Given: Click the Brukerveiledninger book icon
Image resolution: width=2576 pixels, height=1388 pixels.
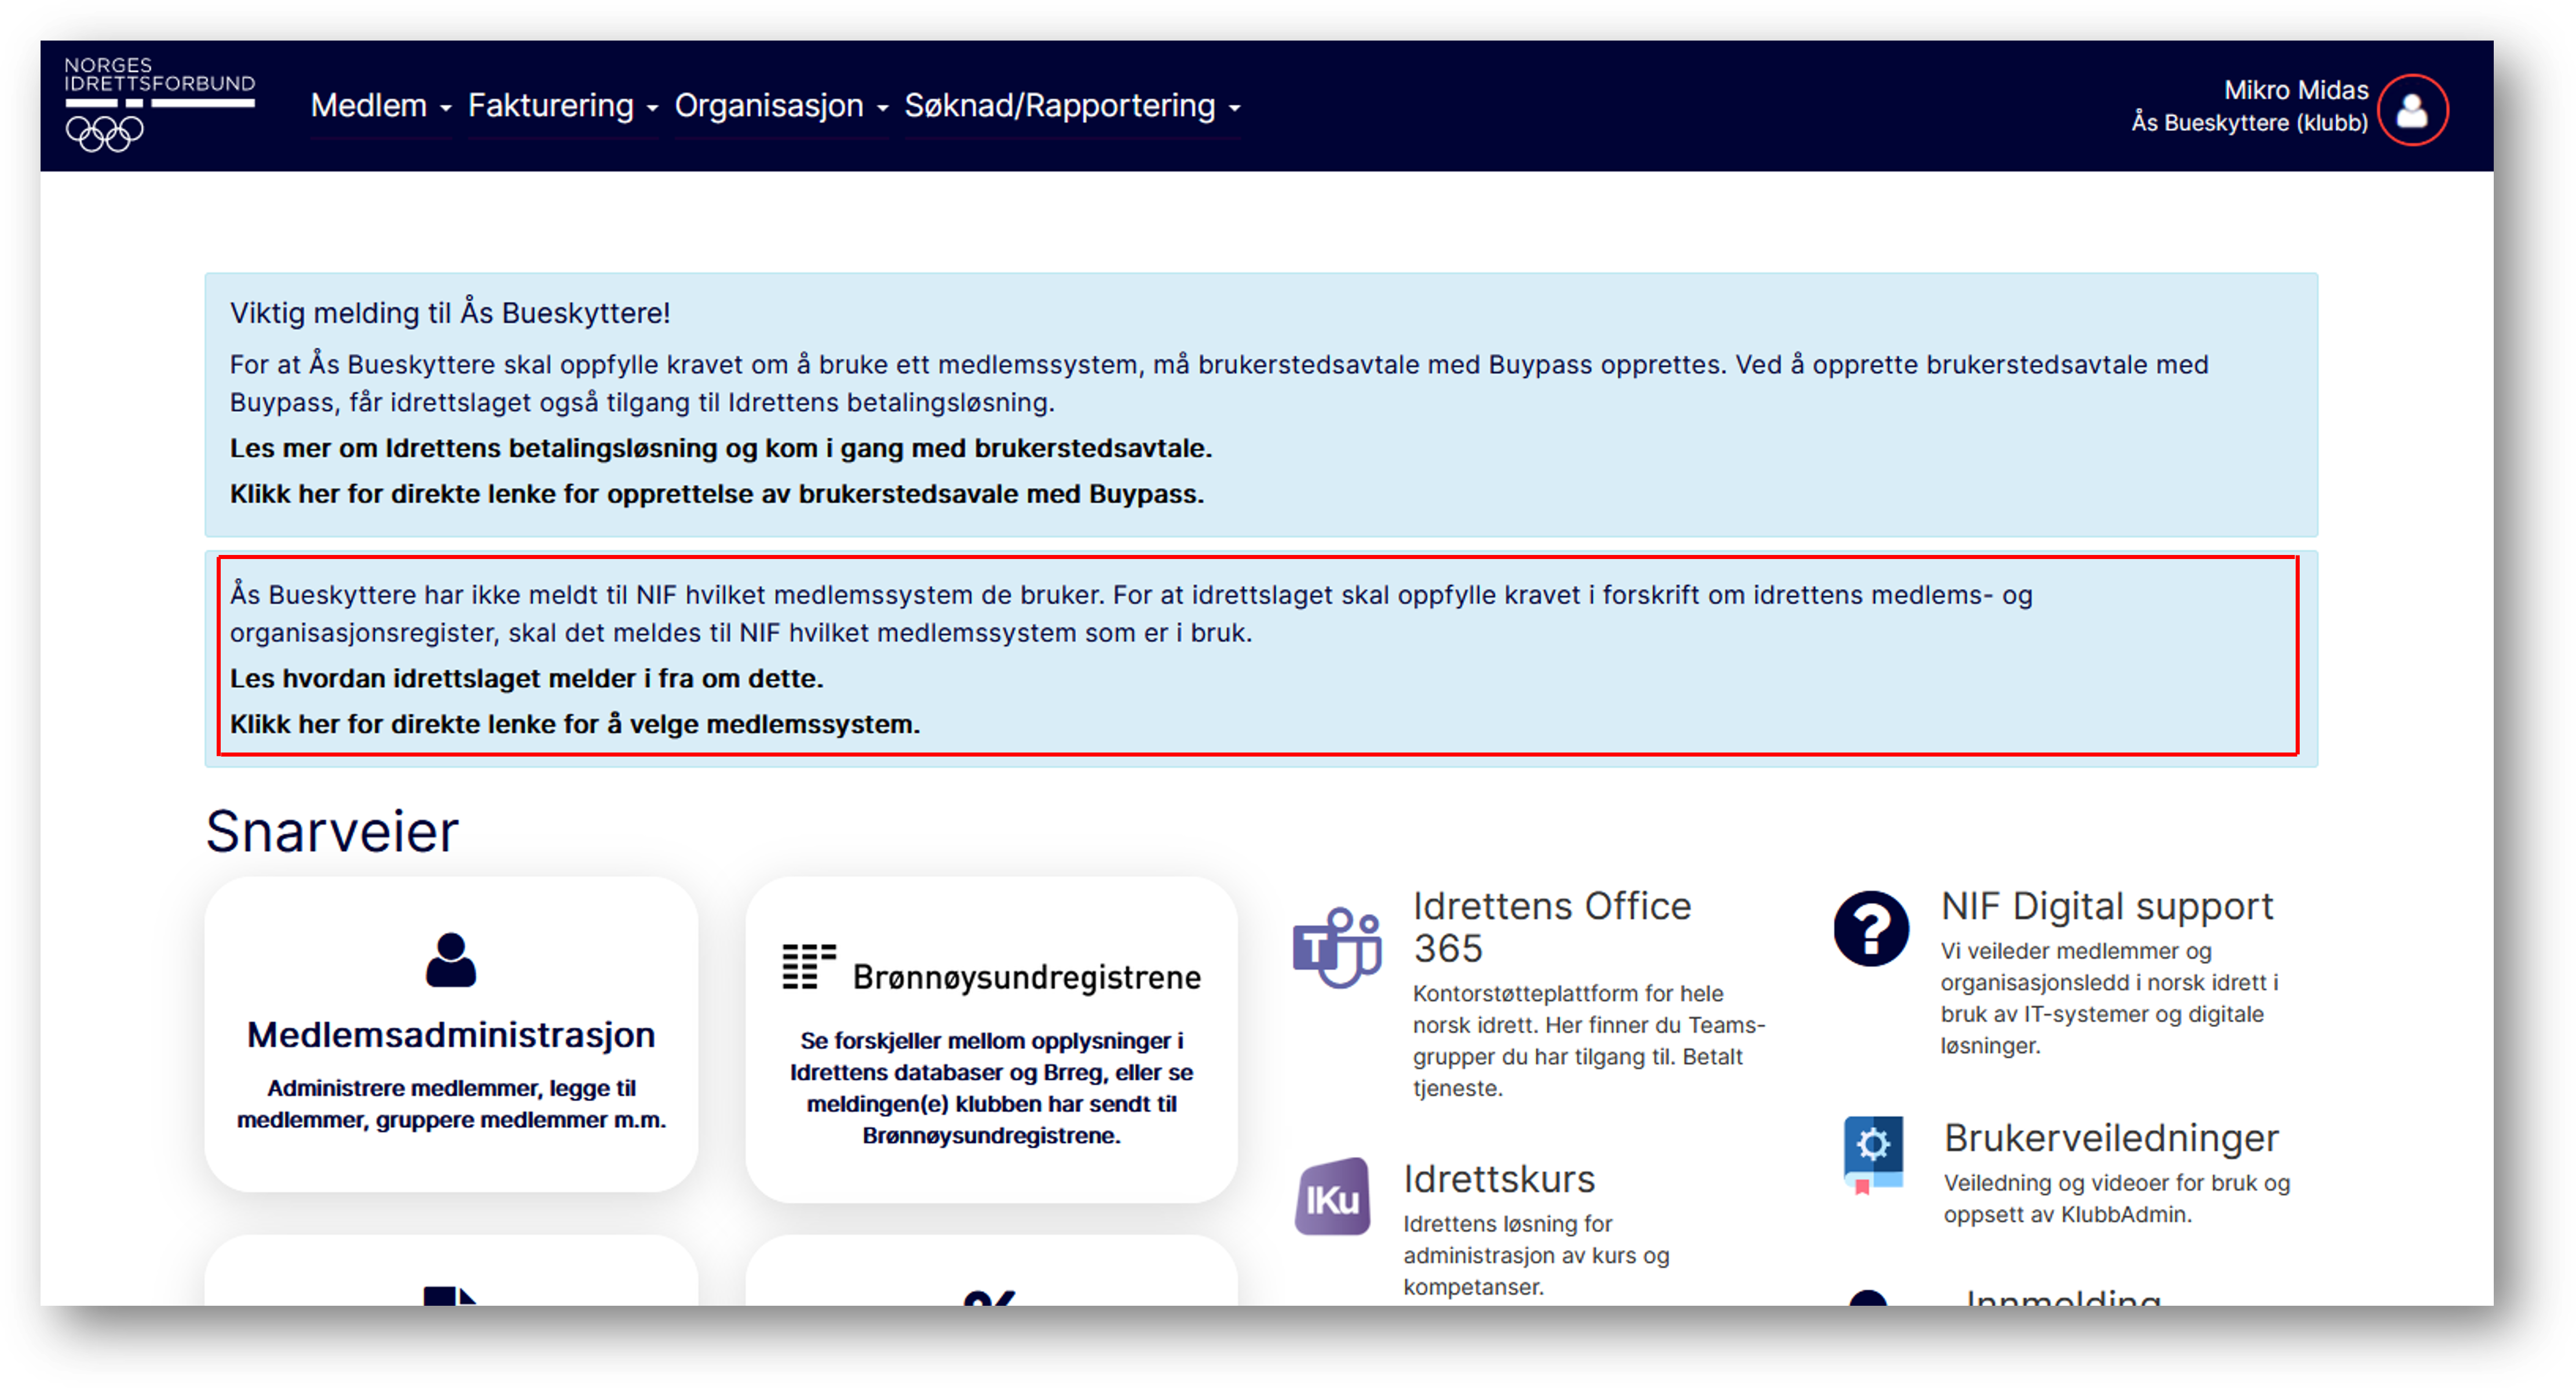Looking at the screenshot, I should (1872, 1155).
